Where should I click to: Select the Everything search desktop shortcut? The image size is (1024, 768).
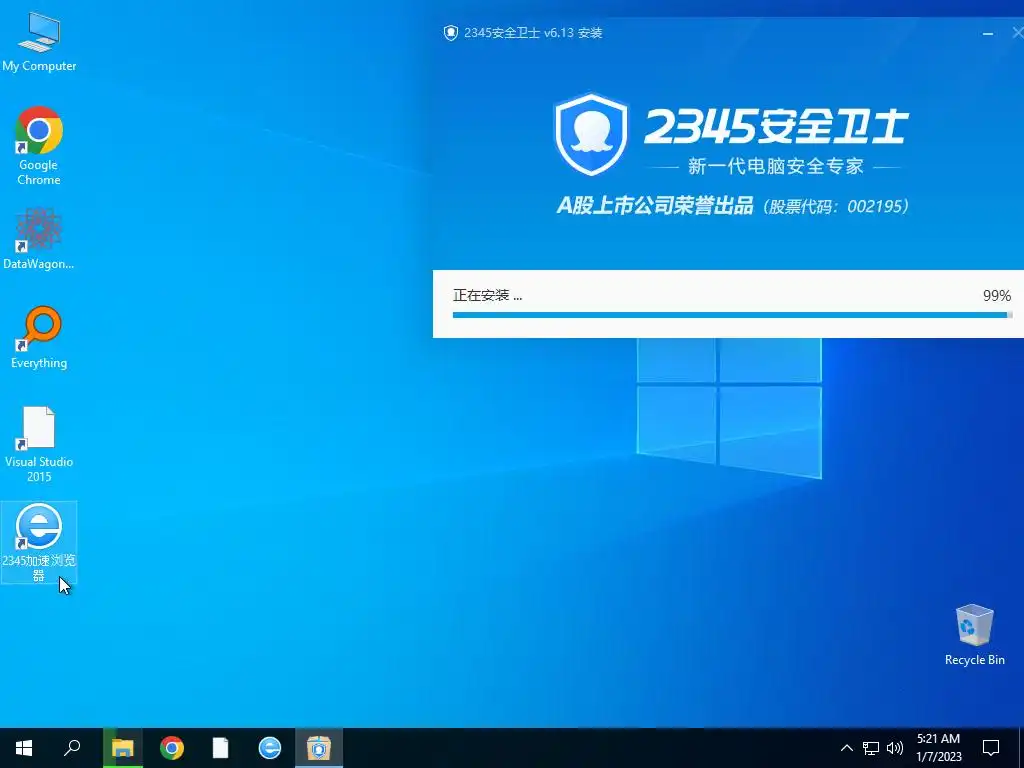click(39, 338)
